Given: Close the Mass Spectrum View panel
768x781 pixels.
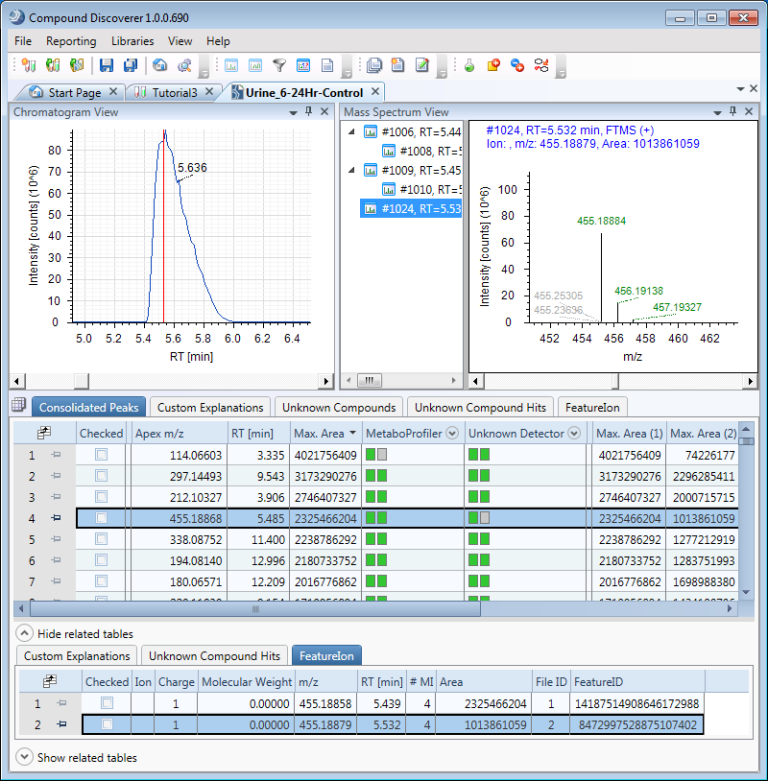Looking at the screenshot, I should click(x=747, y=112).
